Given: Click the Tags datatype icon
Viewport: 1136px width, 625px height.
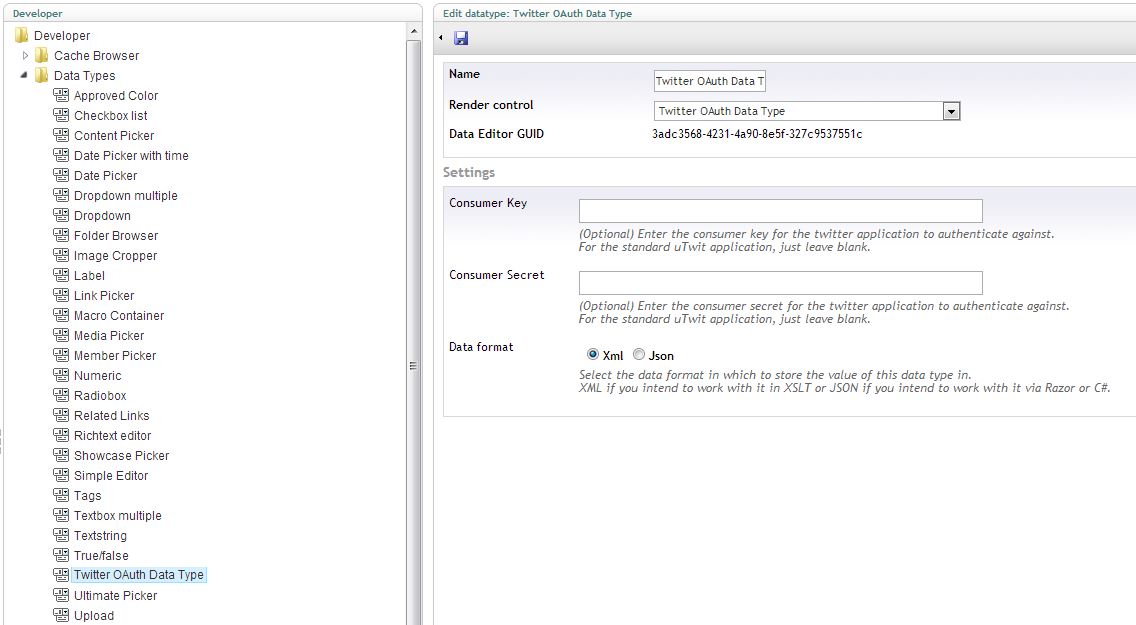Looking at the screenshot, I should pyautogui.click(x=62, y=495).
